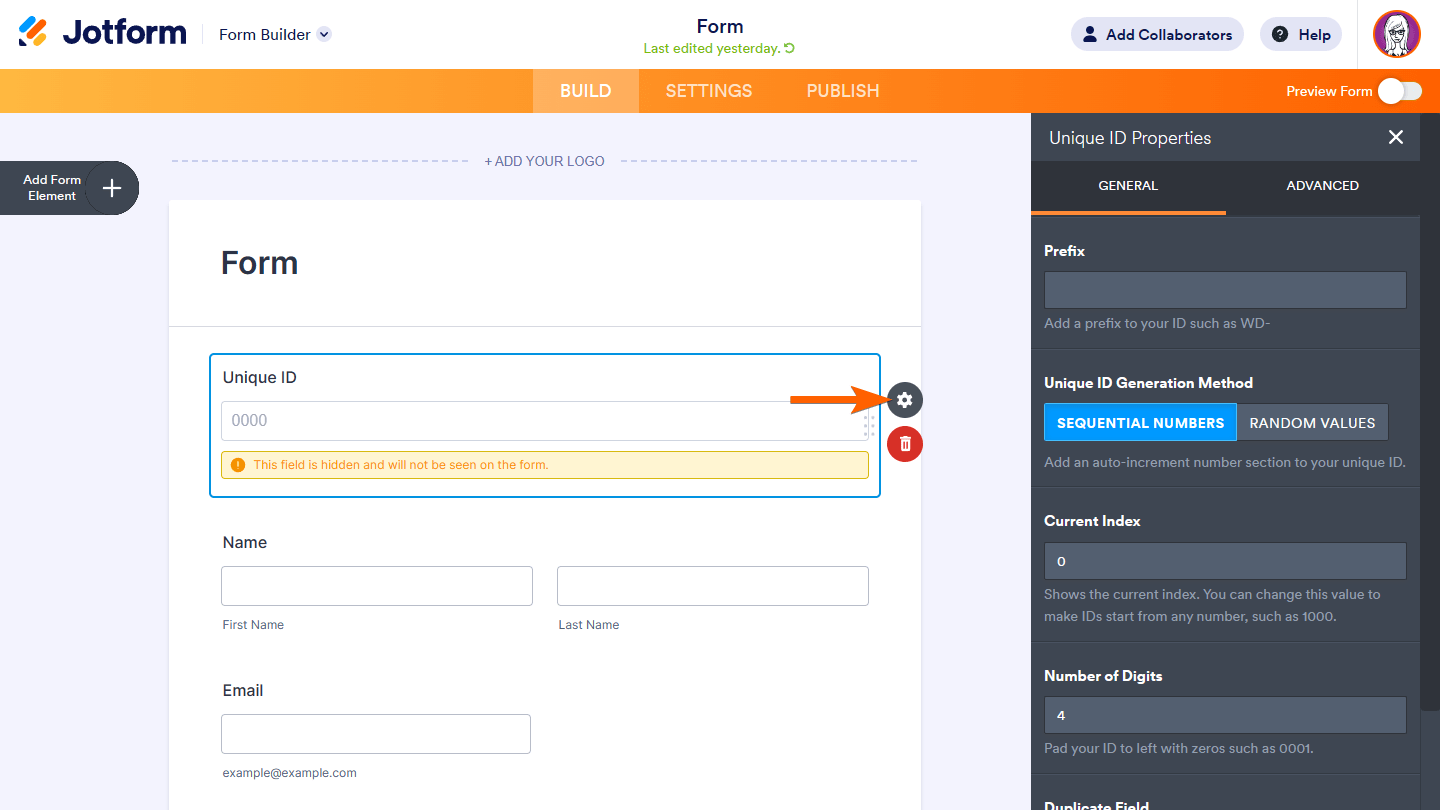This screenshot has width=1440, height=810.
Task: Click the Last Name input box
Action: coord(713,586)
